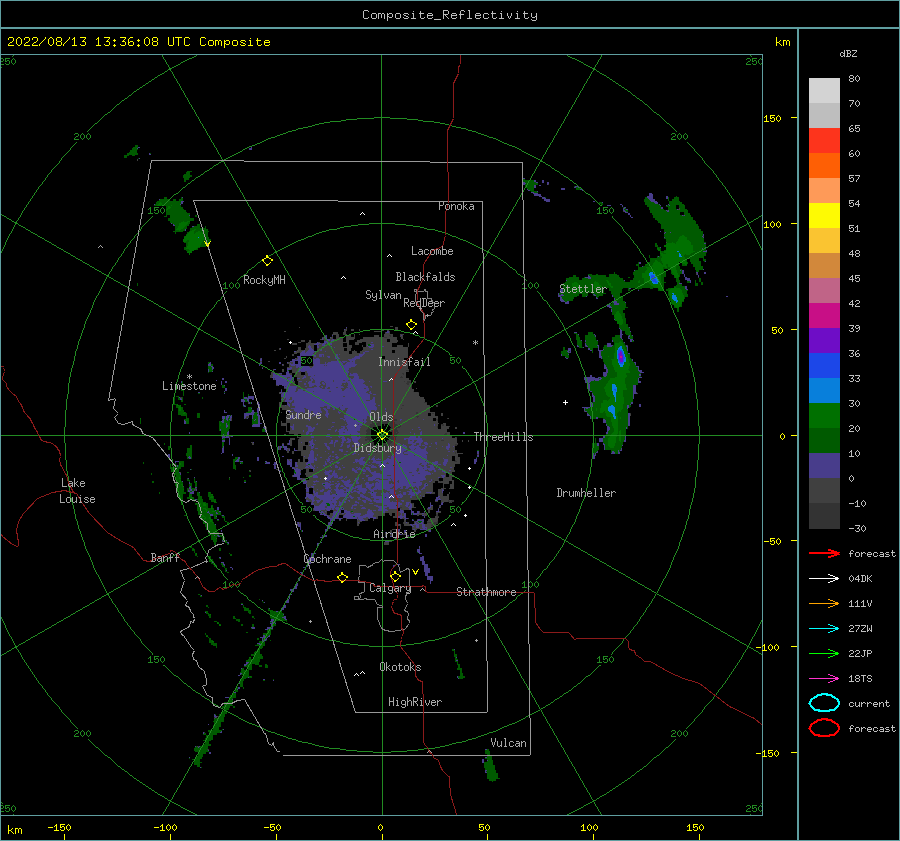This screenshot has height=841, width=900.
Task: Click the RockyMH label
Action: (264, 280)
